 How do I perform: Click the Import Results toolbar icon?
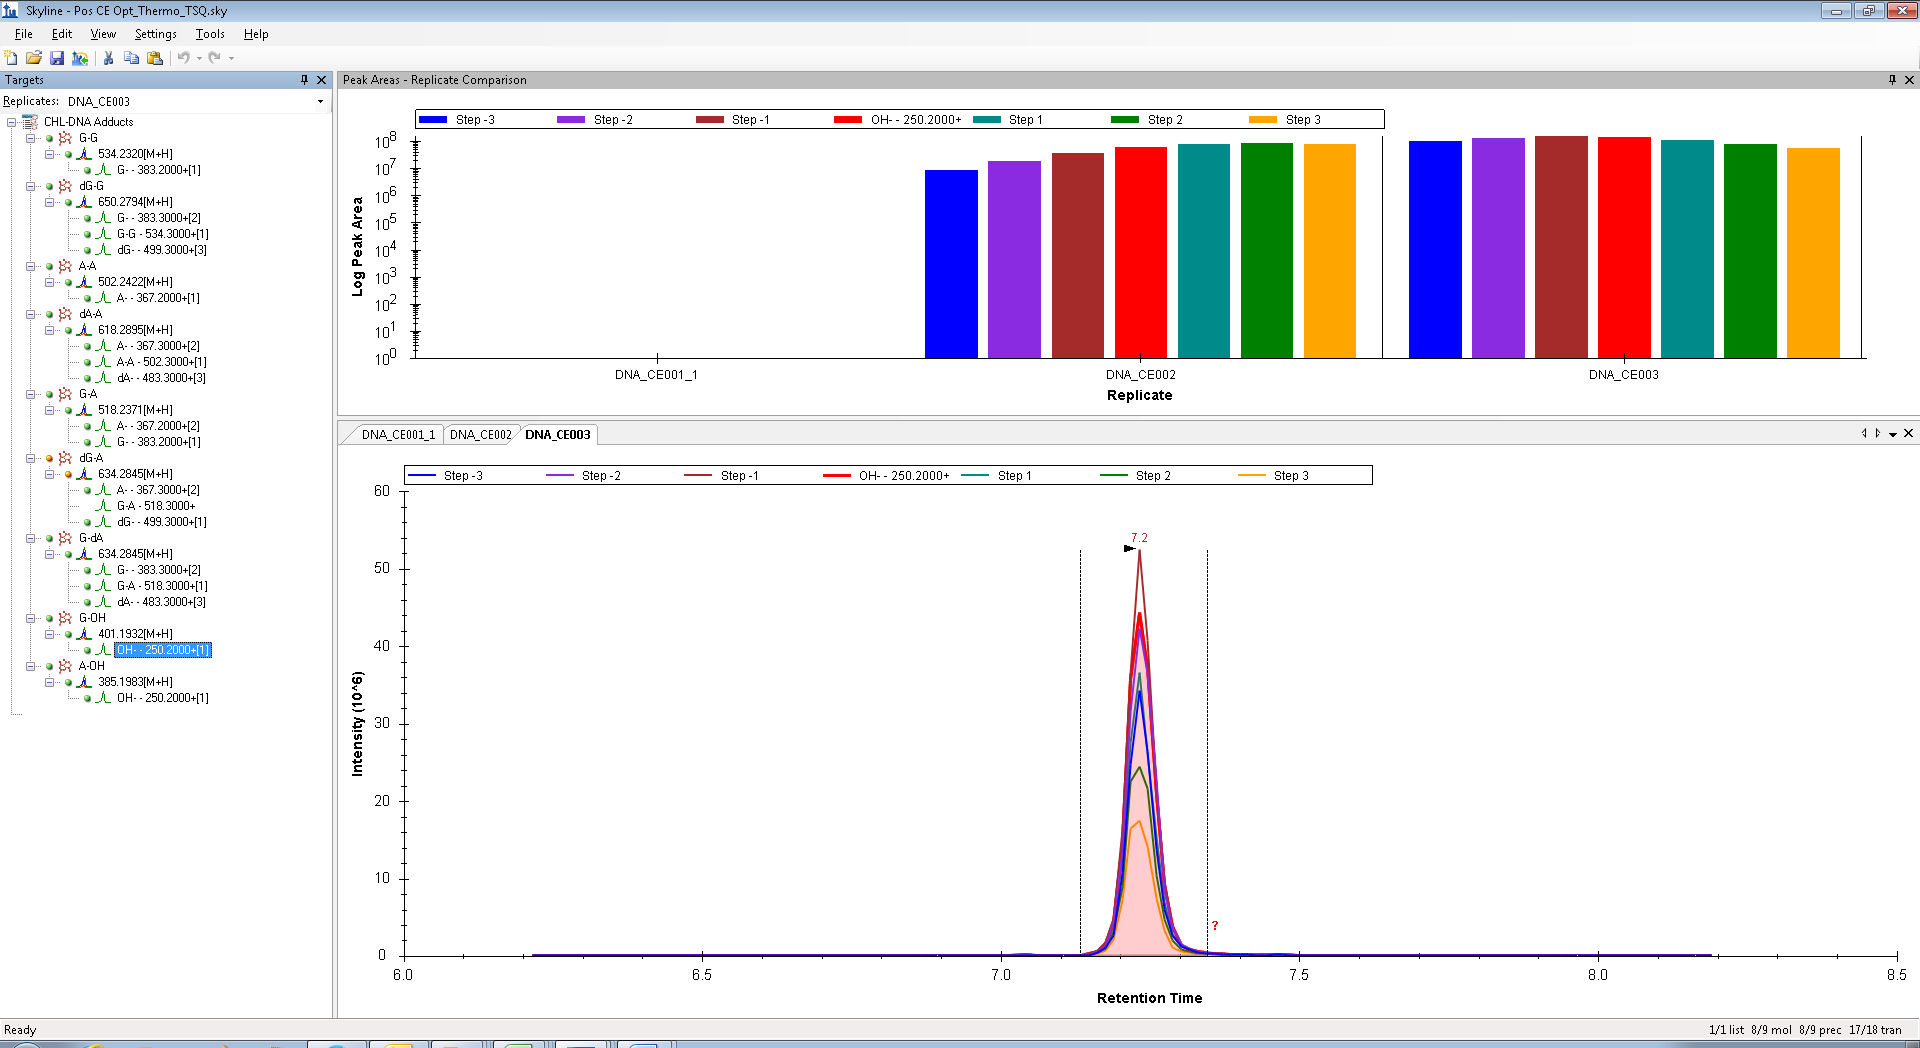pos(80,58)
